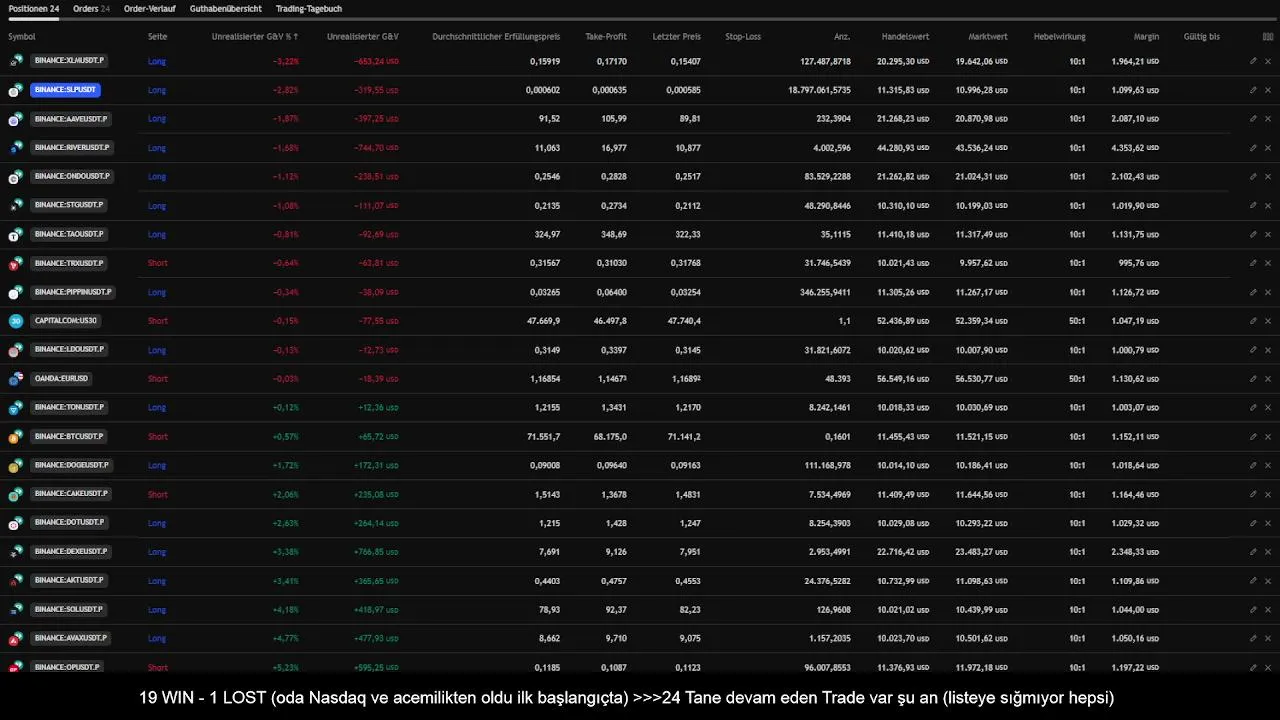Go to the Guthabenübersicht tab

[x=225, y=9]
